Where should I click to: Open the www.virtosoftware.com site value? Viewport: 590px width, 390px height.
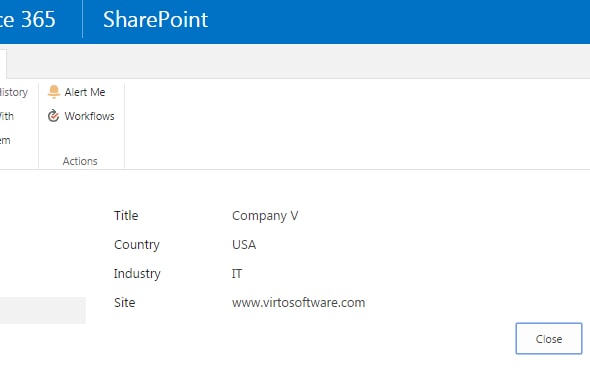(298, 303)
